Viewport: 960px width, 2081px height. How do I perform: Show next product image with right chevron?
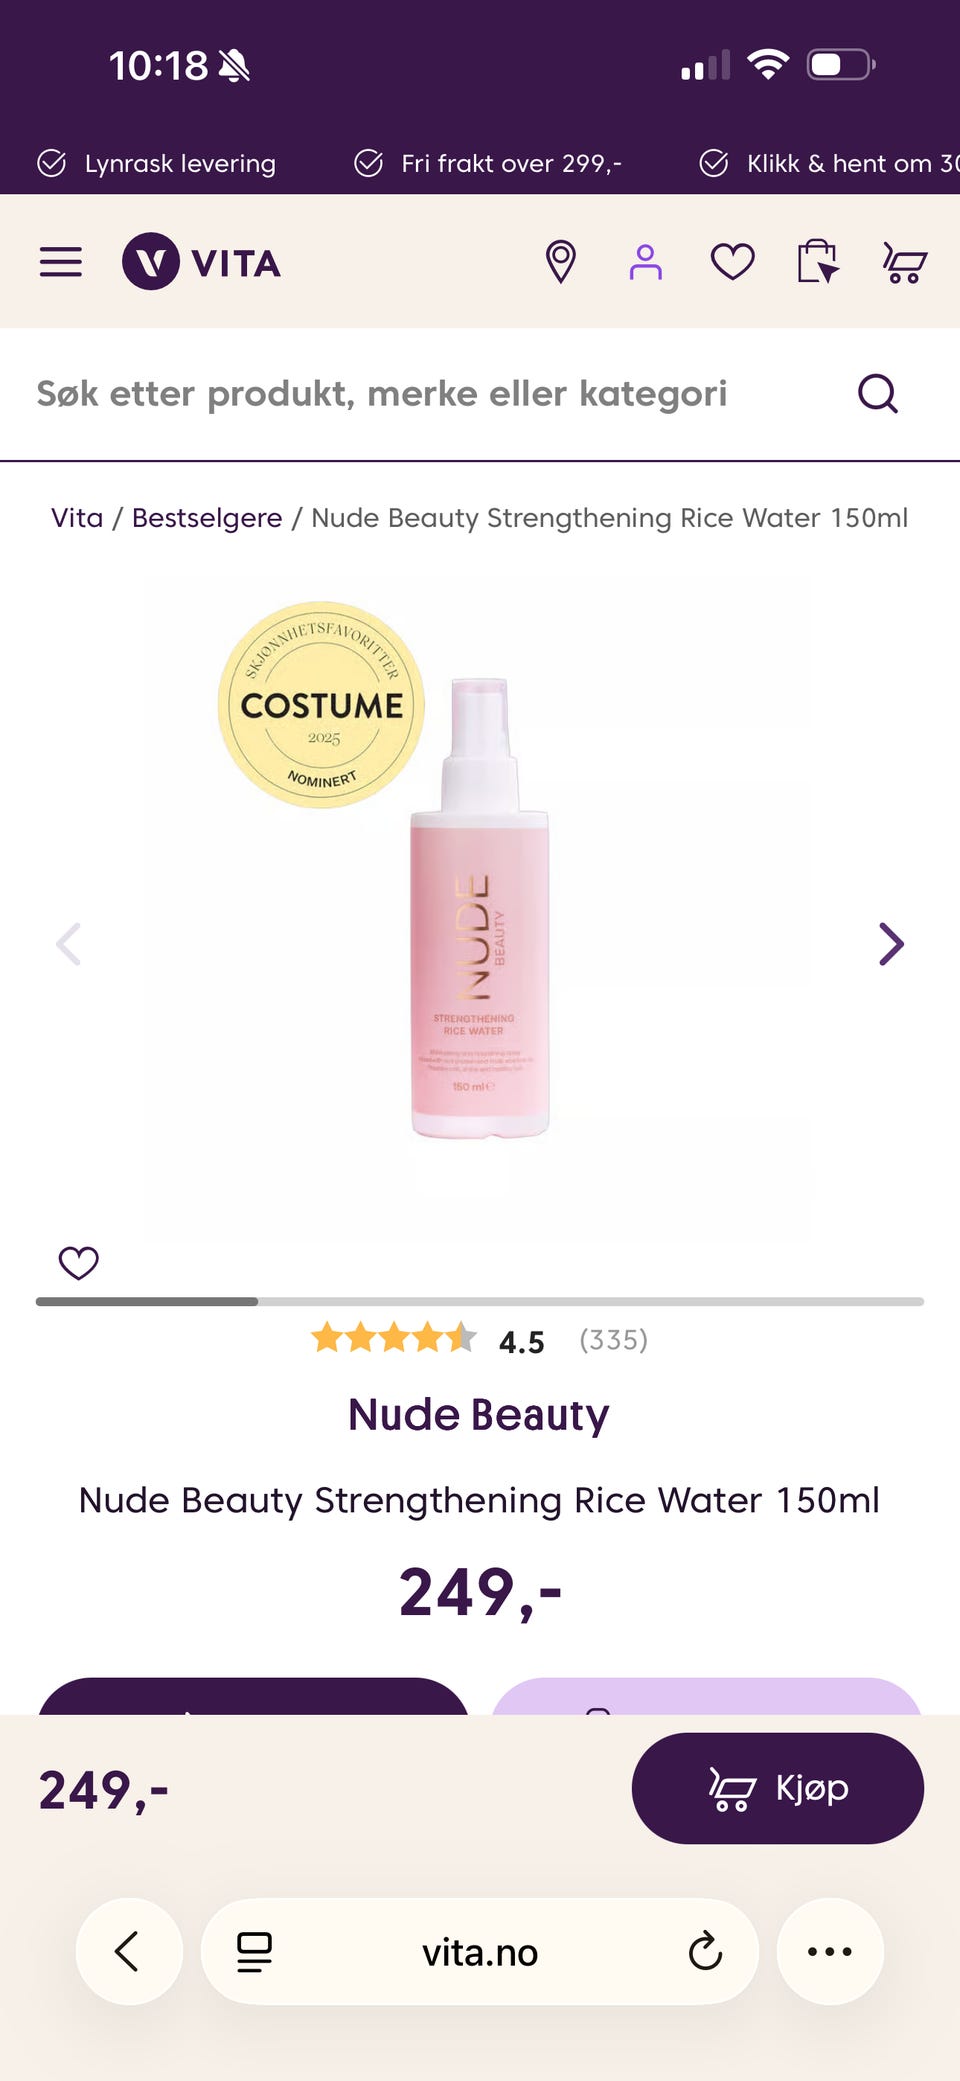(x=891, y=944)
